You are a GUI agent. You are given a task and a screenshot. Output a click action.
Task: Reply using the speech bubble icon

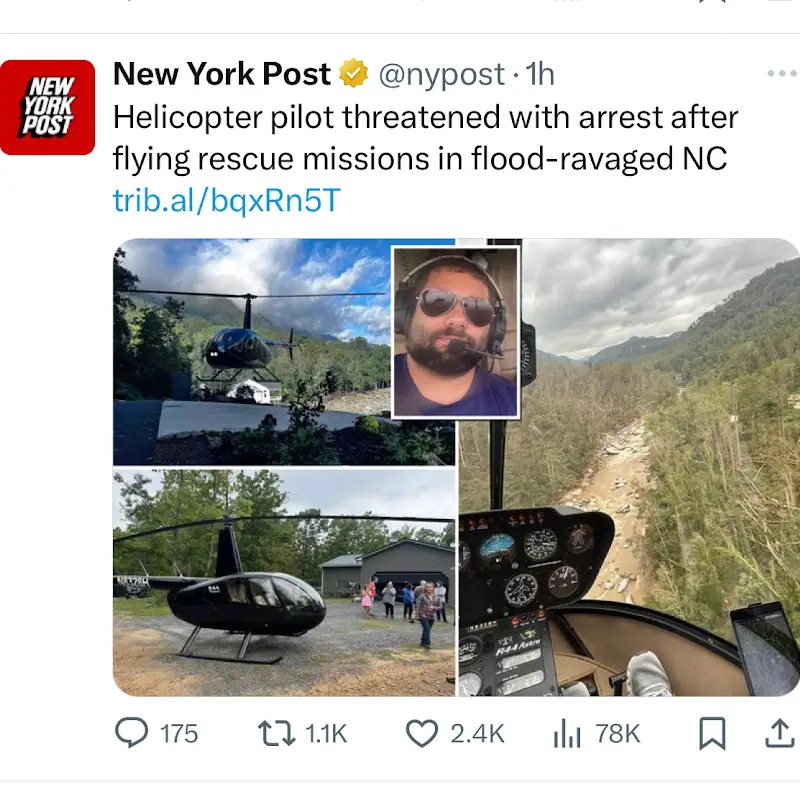pyautogui.click(x=131, y=734)
